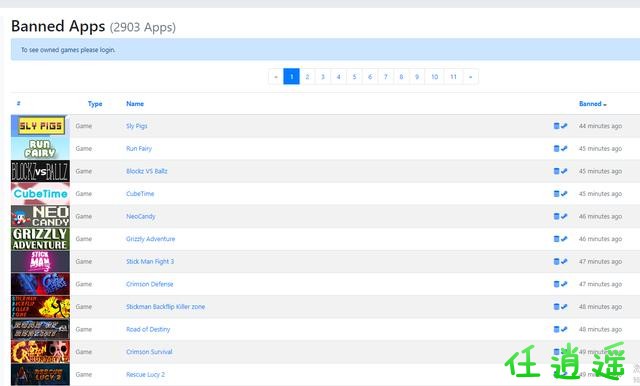Open the database icon in the NeoCandy row

(x=556, y=216)
